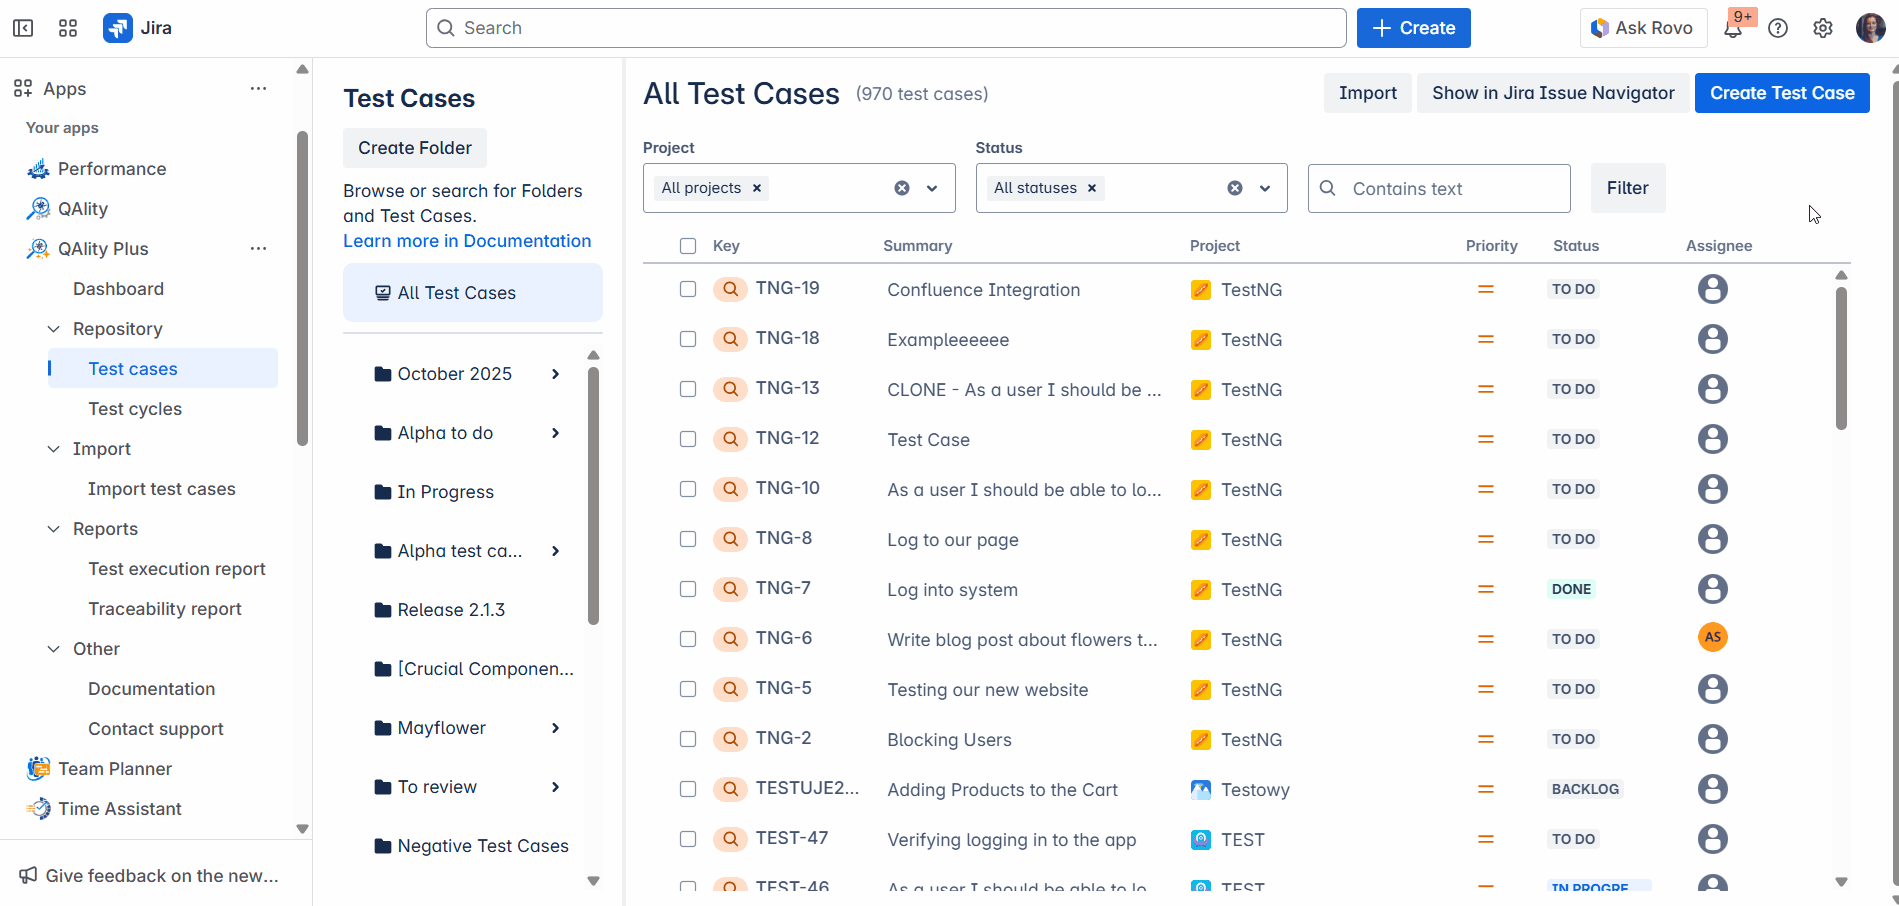Check the box for TNG-10
Screen dimensions: 1899x906
688,489
